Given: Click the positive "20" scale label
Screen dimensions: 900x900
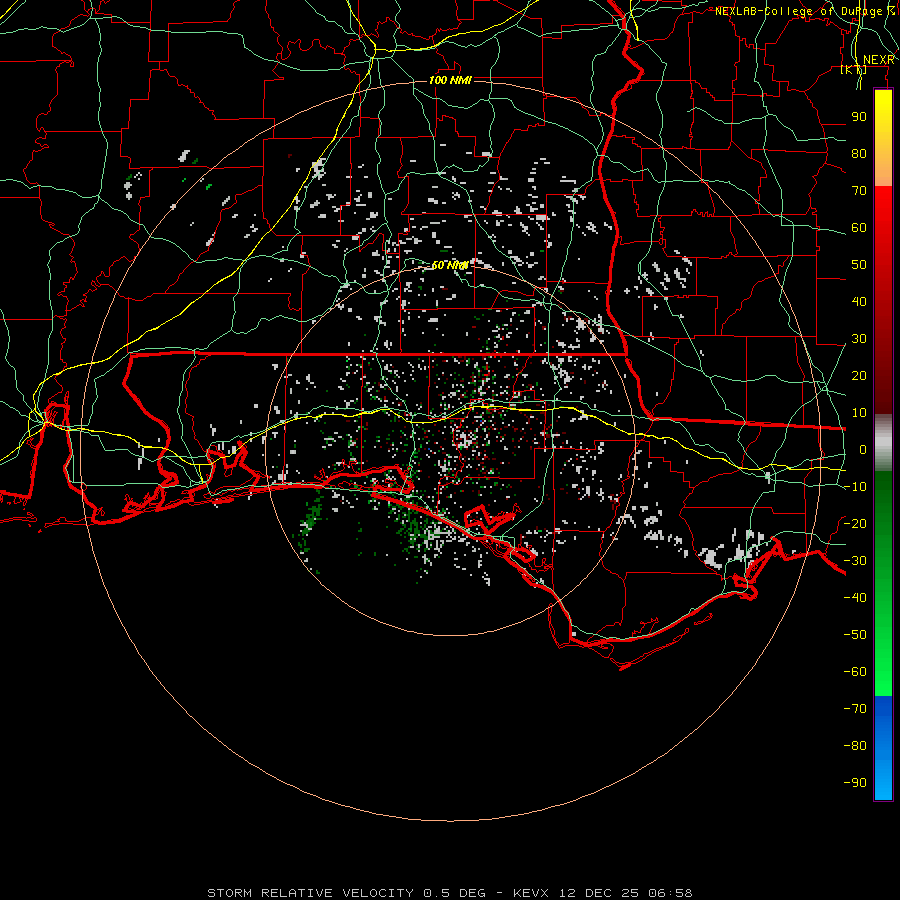Looking at the screenshot, I should (859, 376).
